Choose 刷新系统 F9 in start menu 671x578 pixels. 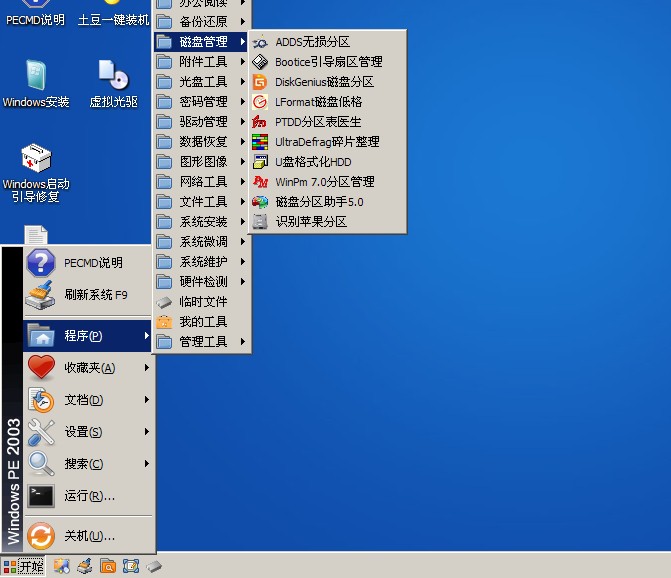[x=88, y=295]
